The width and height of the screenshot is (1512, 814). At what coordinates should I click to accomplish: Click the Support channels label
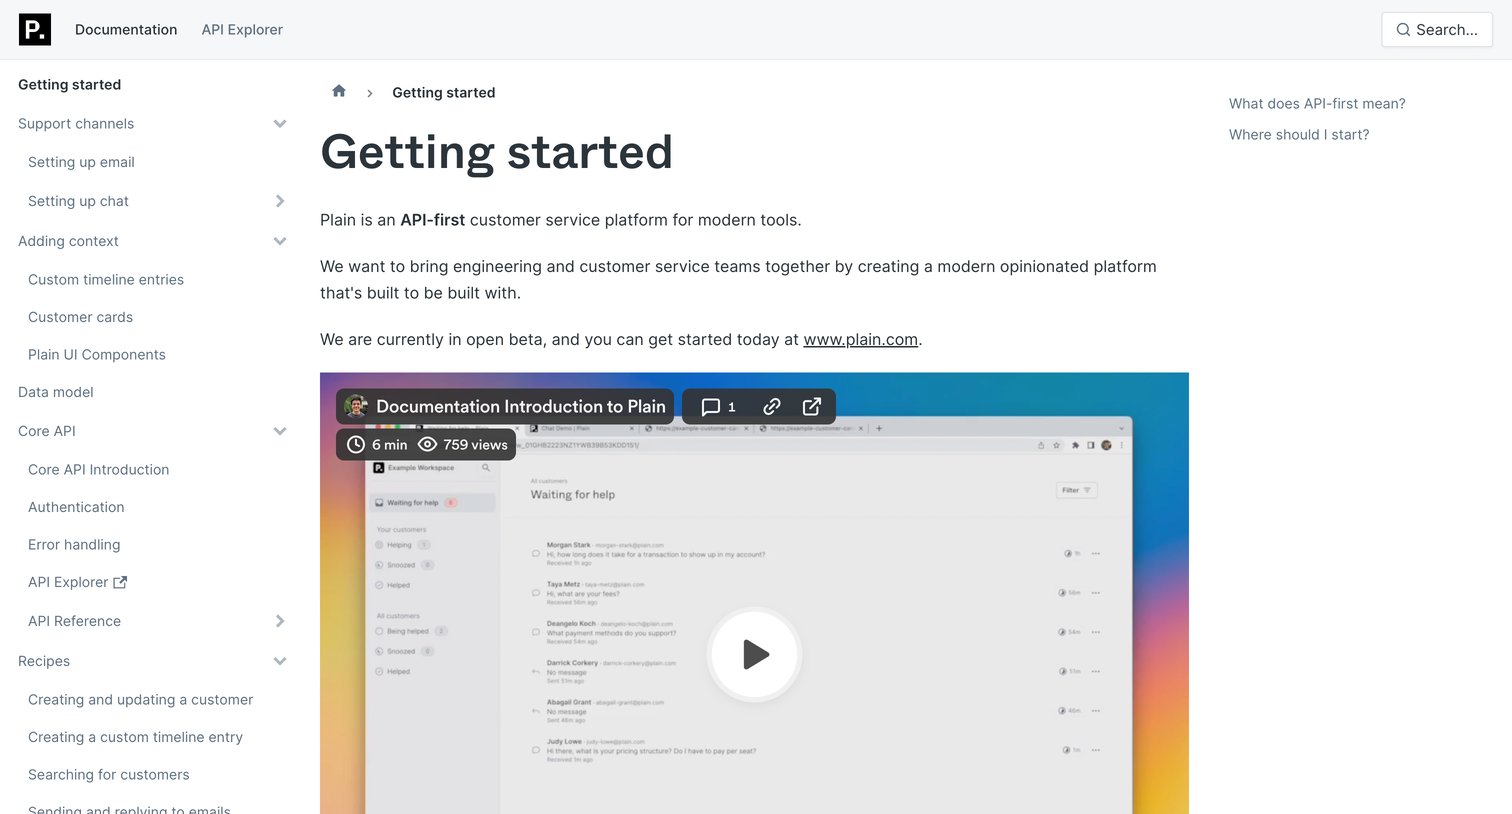[76, 124]
